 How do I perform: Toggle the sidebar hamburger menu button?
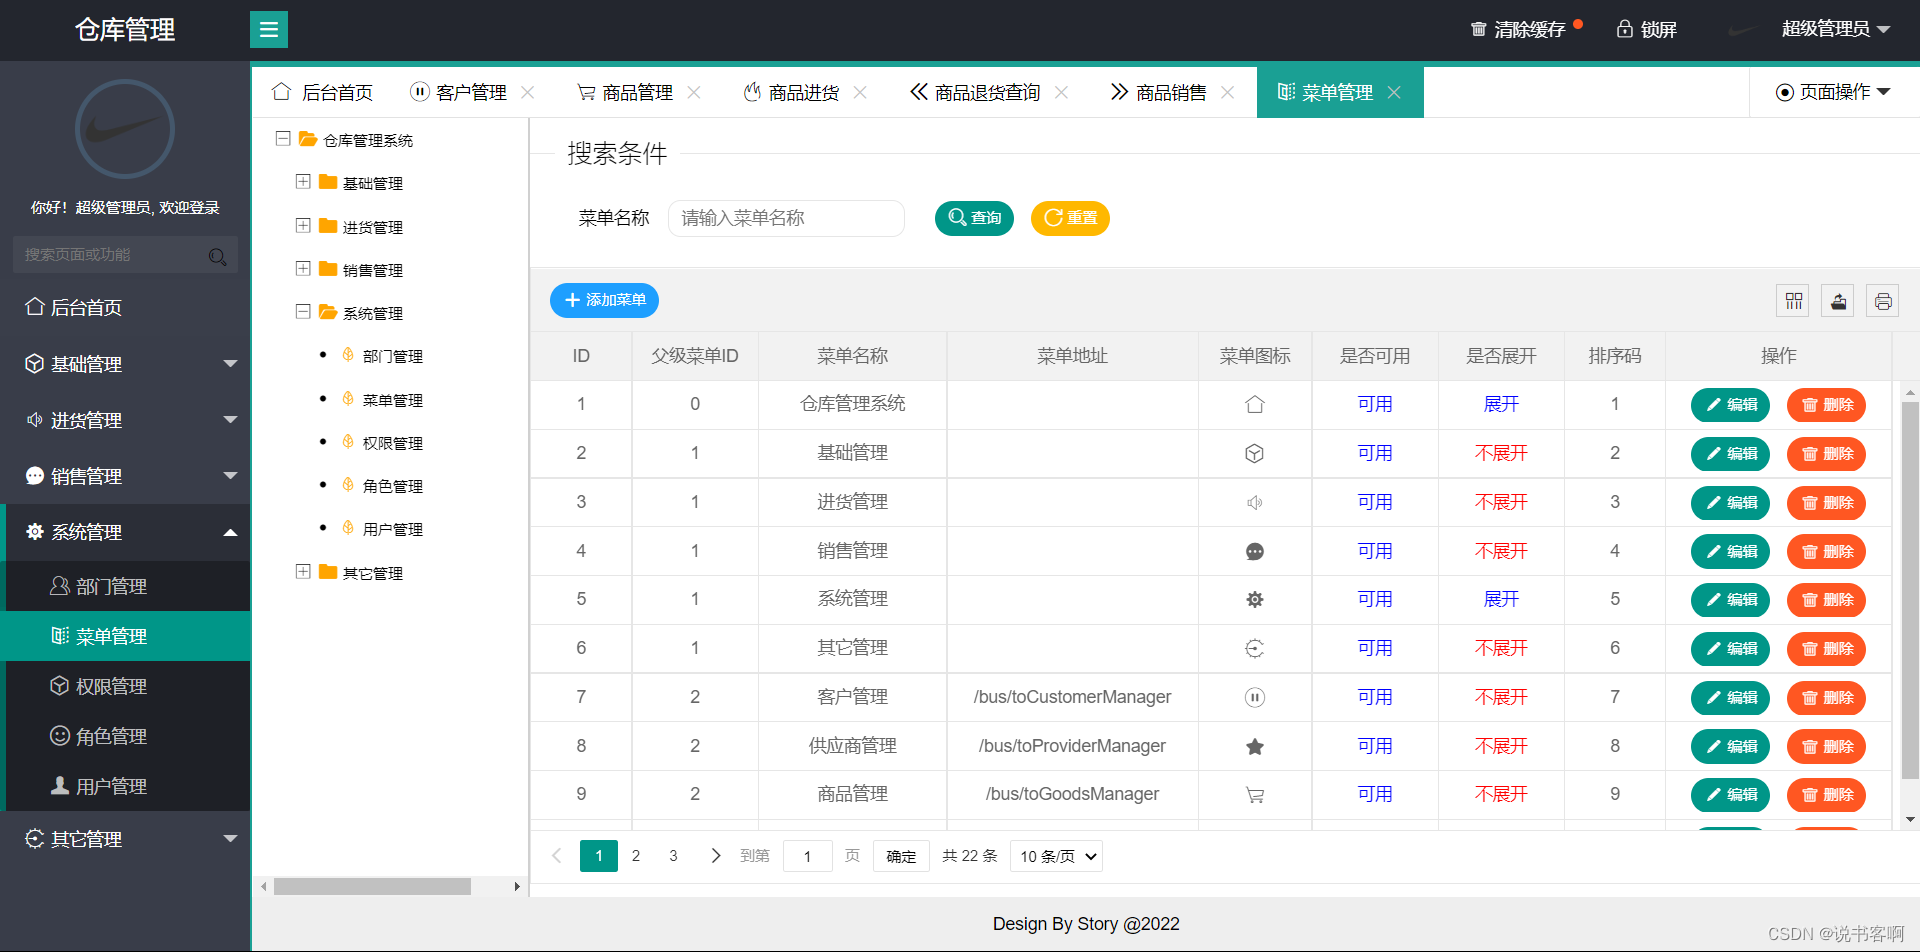(268, 30)
